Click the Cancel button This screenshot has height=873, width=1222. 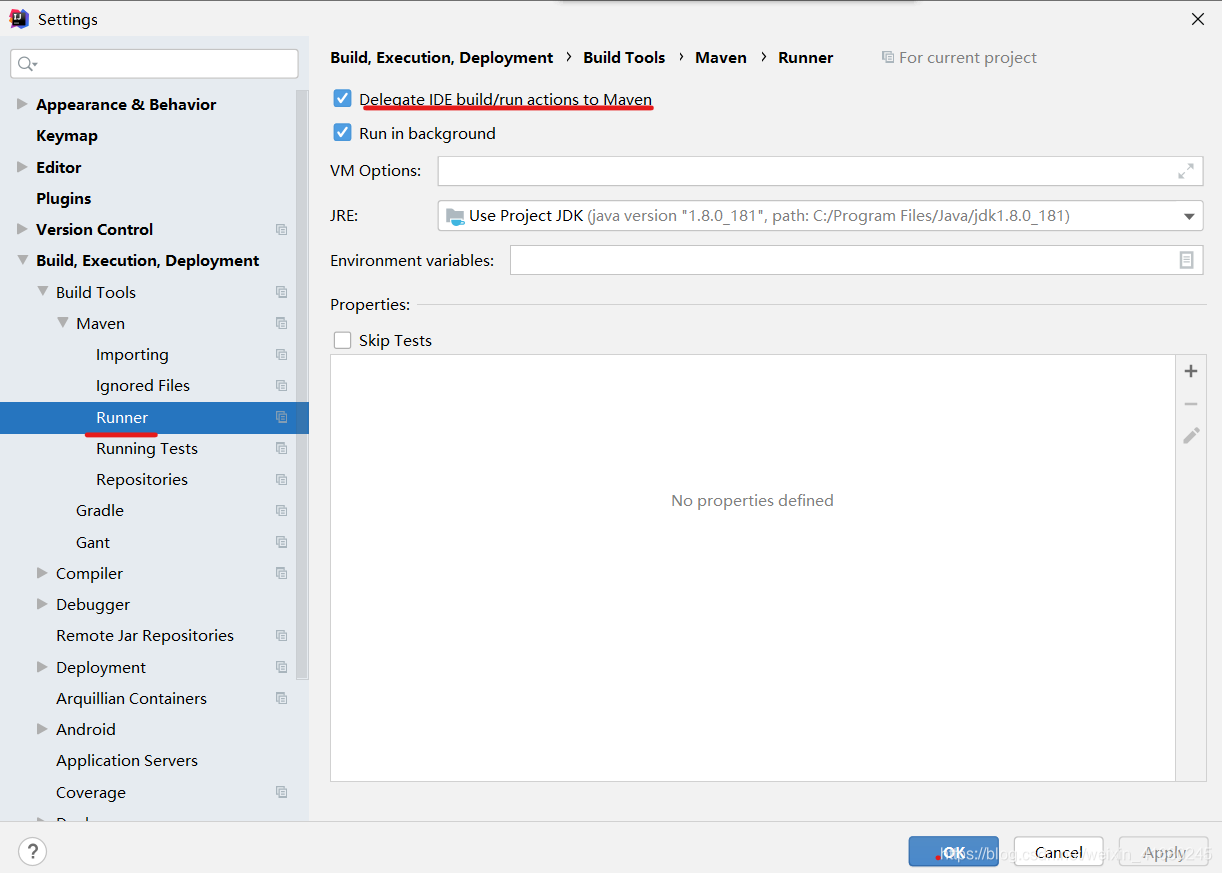tap(1058, 851)
